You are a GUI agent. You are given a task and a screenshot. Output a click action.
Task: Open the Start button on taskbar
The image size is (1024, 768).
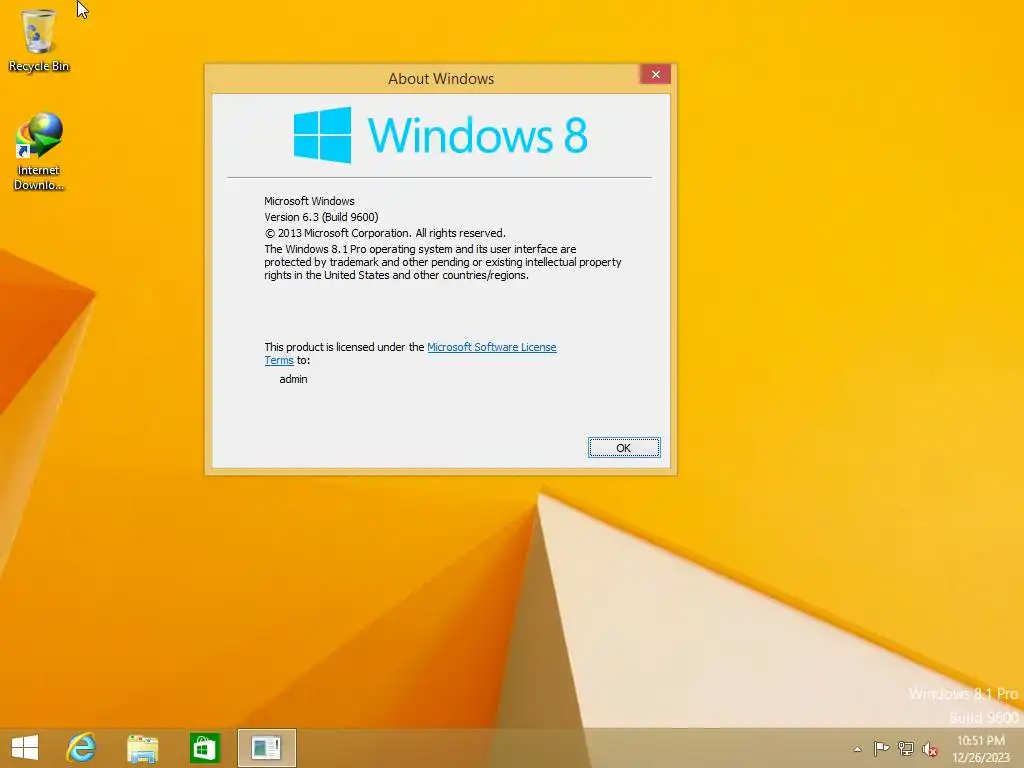tap(25, 748)
